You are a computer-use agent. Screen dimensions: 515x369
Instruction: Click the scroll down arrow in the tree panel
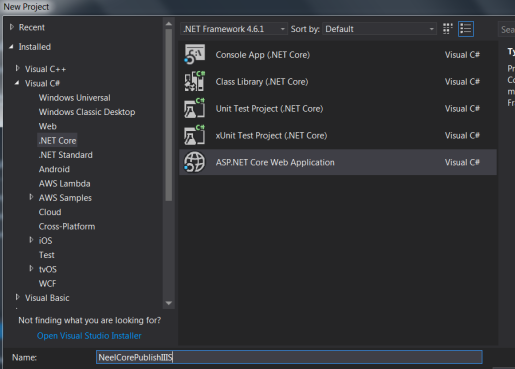(169, 303)
